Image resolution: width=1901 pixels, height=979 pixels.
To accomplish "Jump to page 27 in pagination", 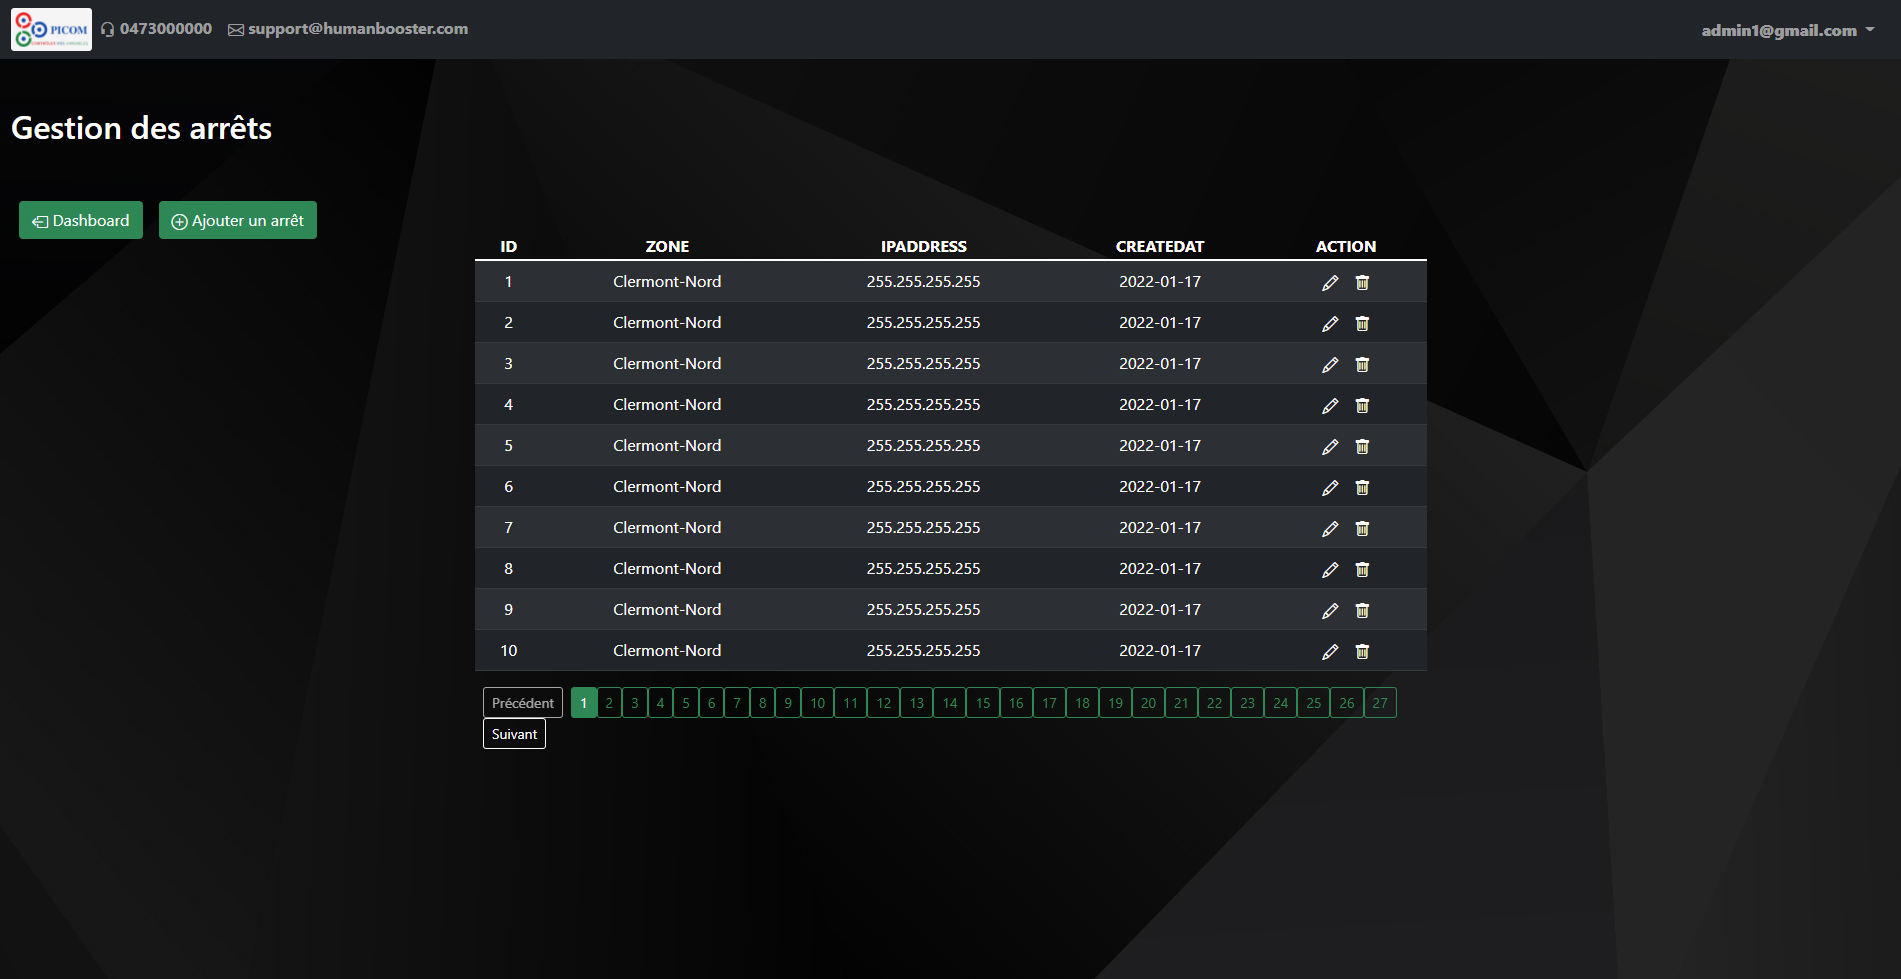I will point(1380,703).
